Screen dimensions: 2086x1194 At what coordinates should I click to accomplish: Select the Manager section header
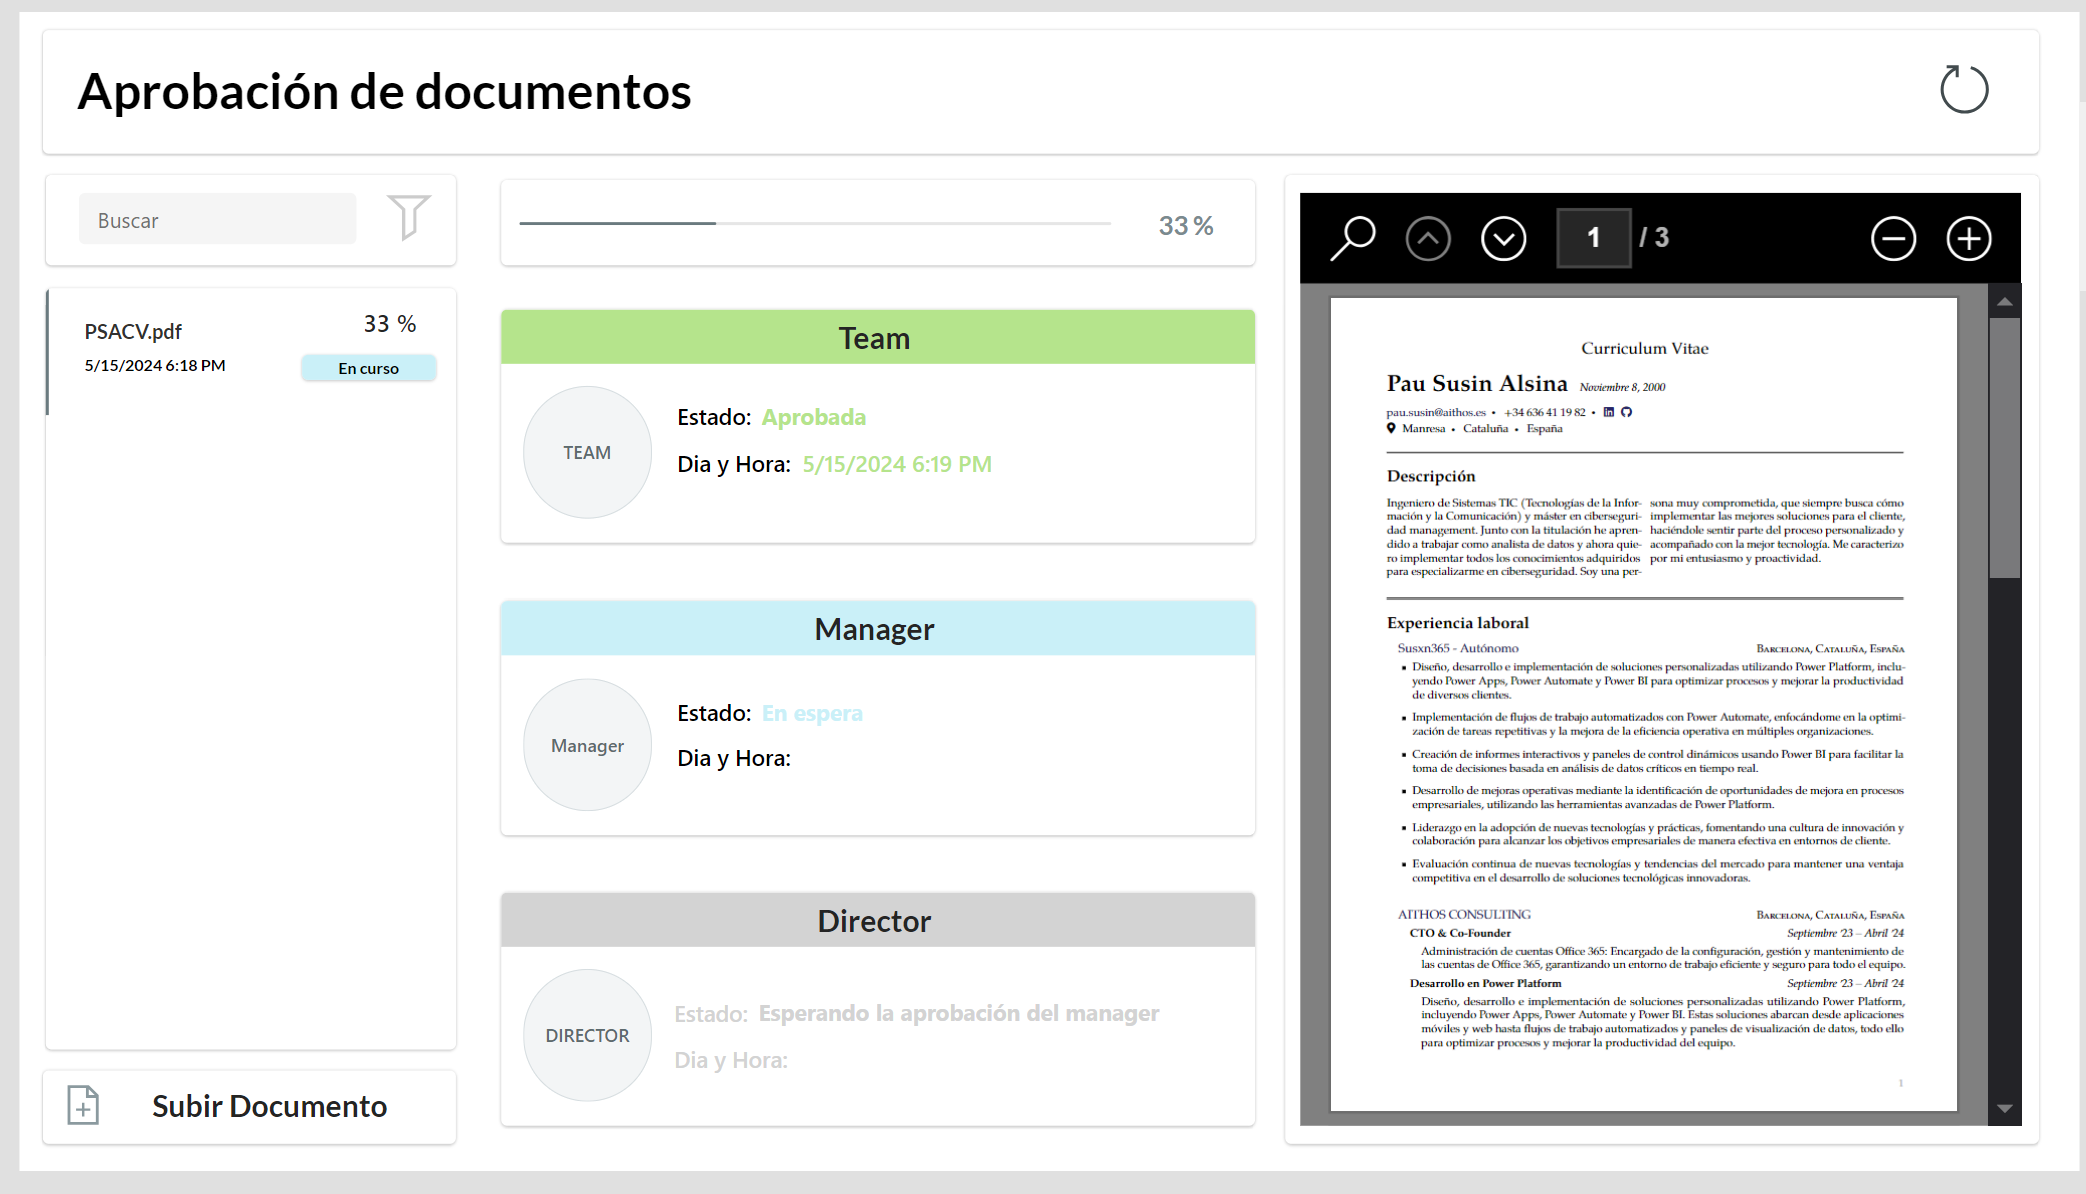(x=877, y=629)
